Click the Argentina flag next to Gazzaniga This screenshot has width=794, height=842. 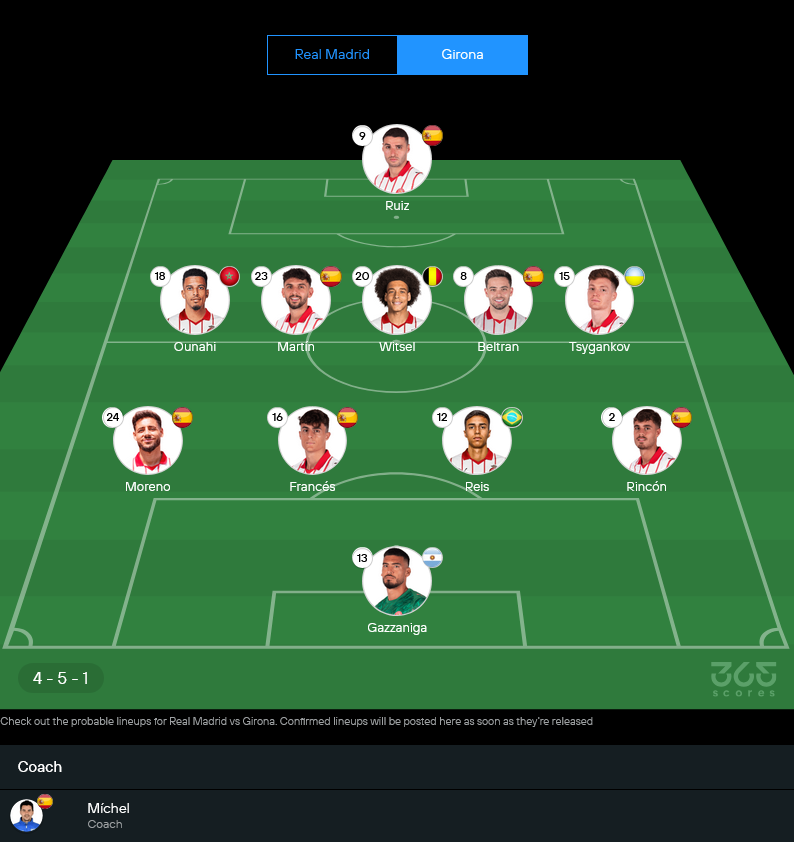(x=432, y=558)
